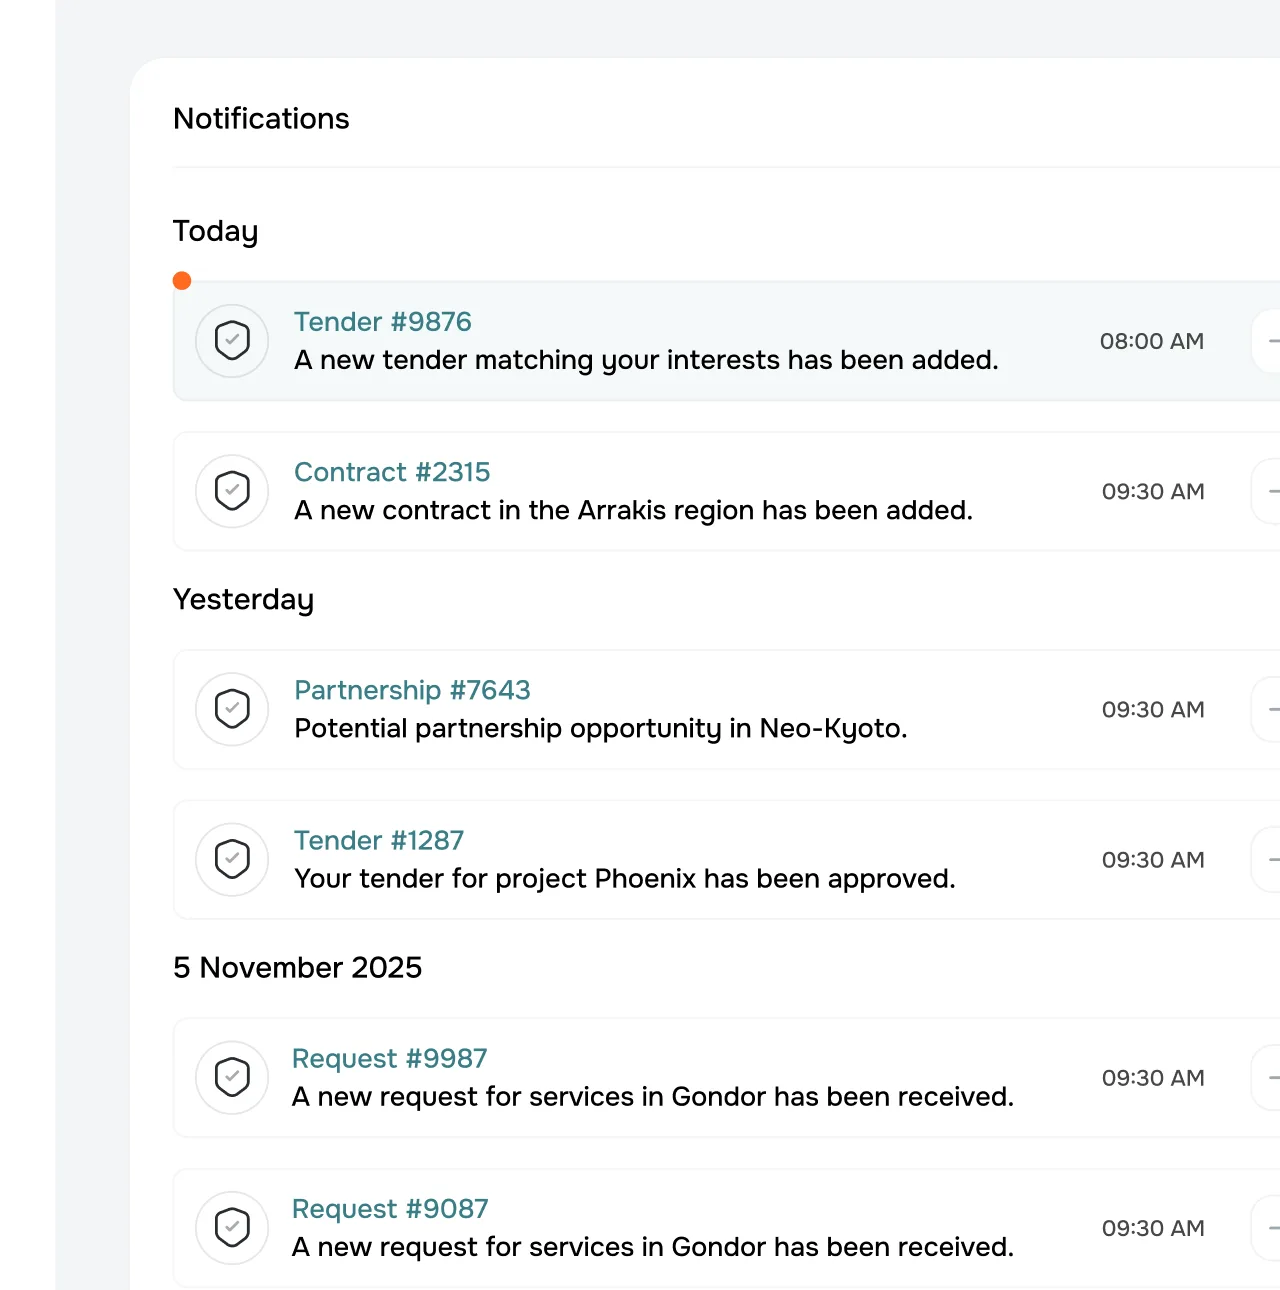Open the Partnership #7643 link
This screenshot has height=1290, width=1280.
pyautogui.click(x=412, y=690)
